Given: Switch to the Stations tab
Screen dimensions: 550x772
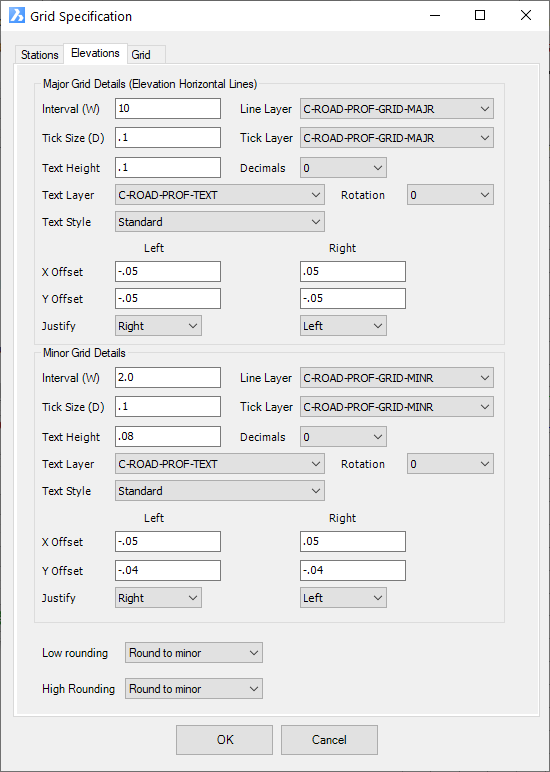Looking at the screenshot, I should point(40,55).
